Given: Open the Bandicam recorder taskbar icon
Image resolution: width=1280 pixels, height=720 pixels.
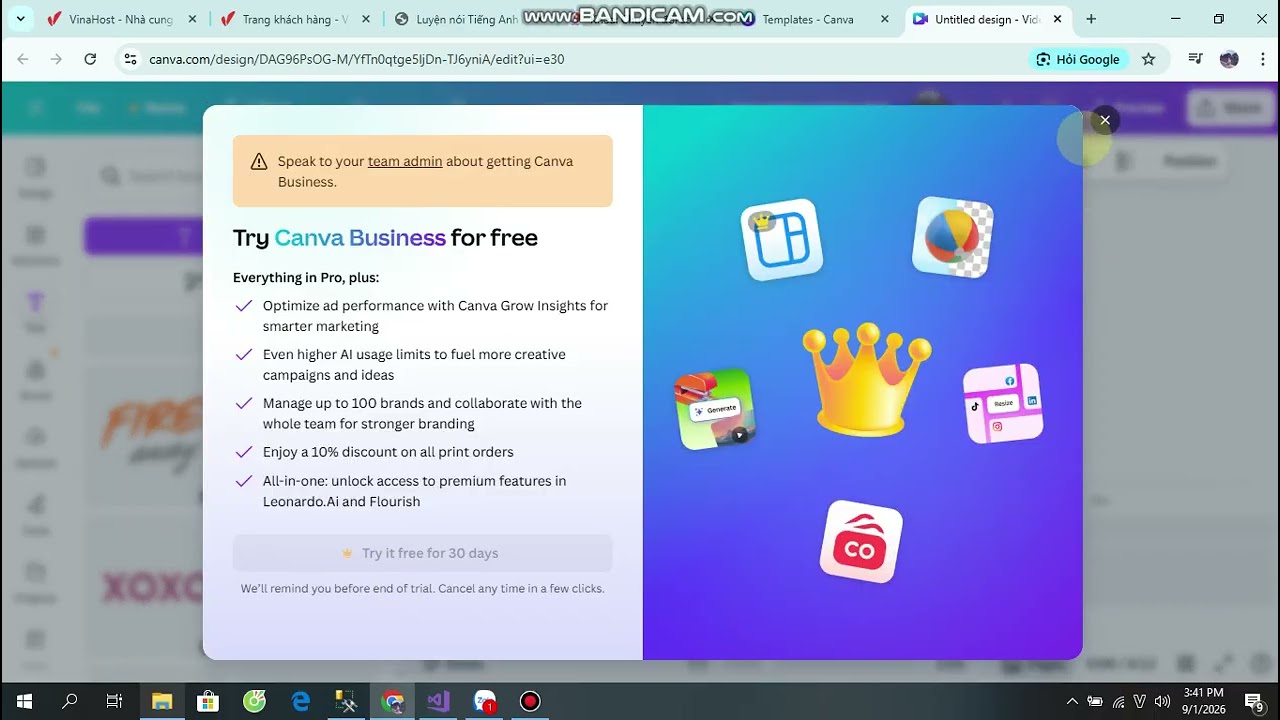Looking at the screenshot, I should pos(530,701).
